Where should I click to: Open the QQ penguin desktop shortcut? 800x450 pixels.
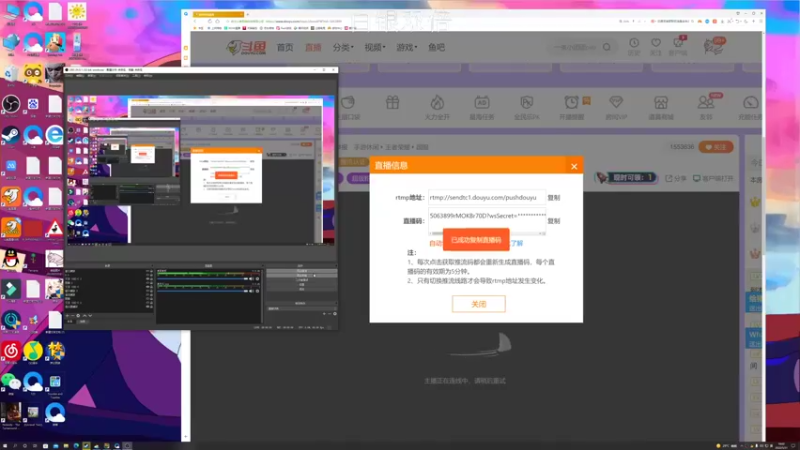[11, 259]
